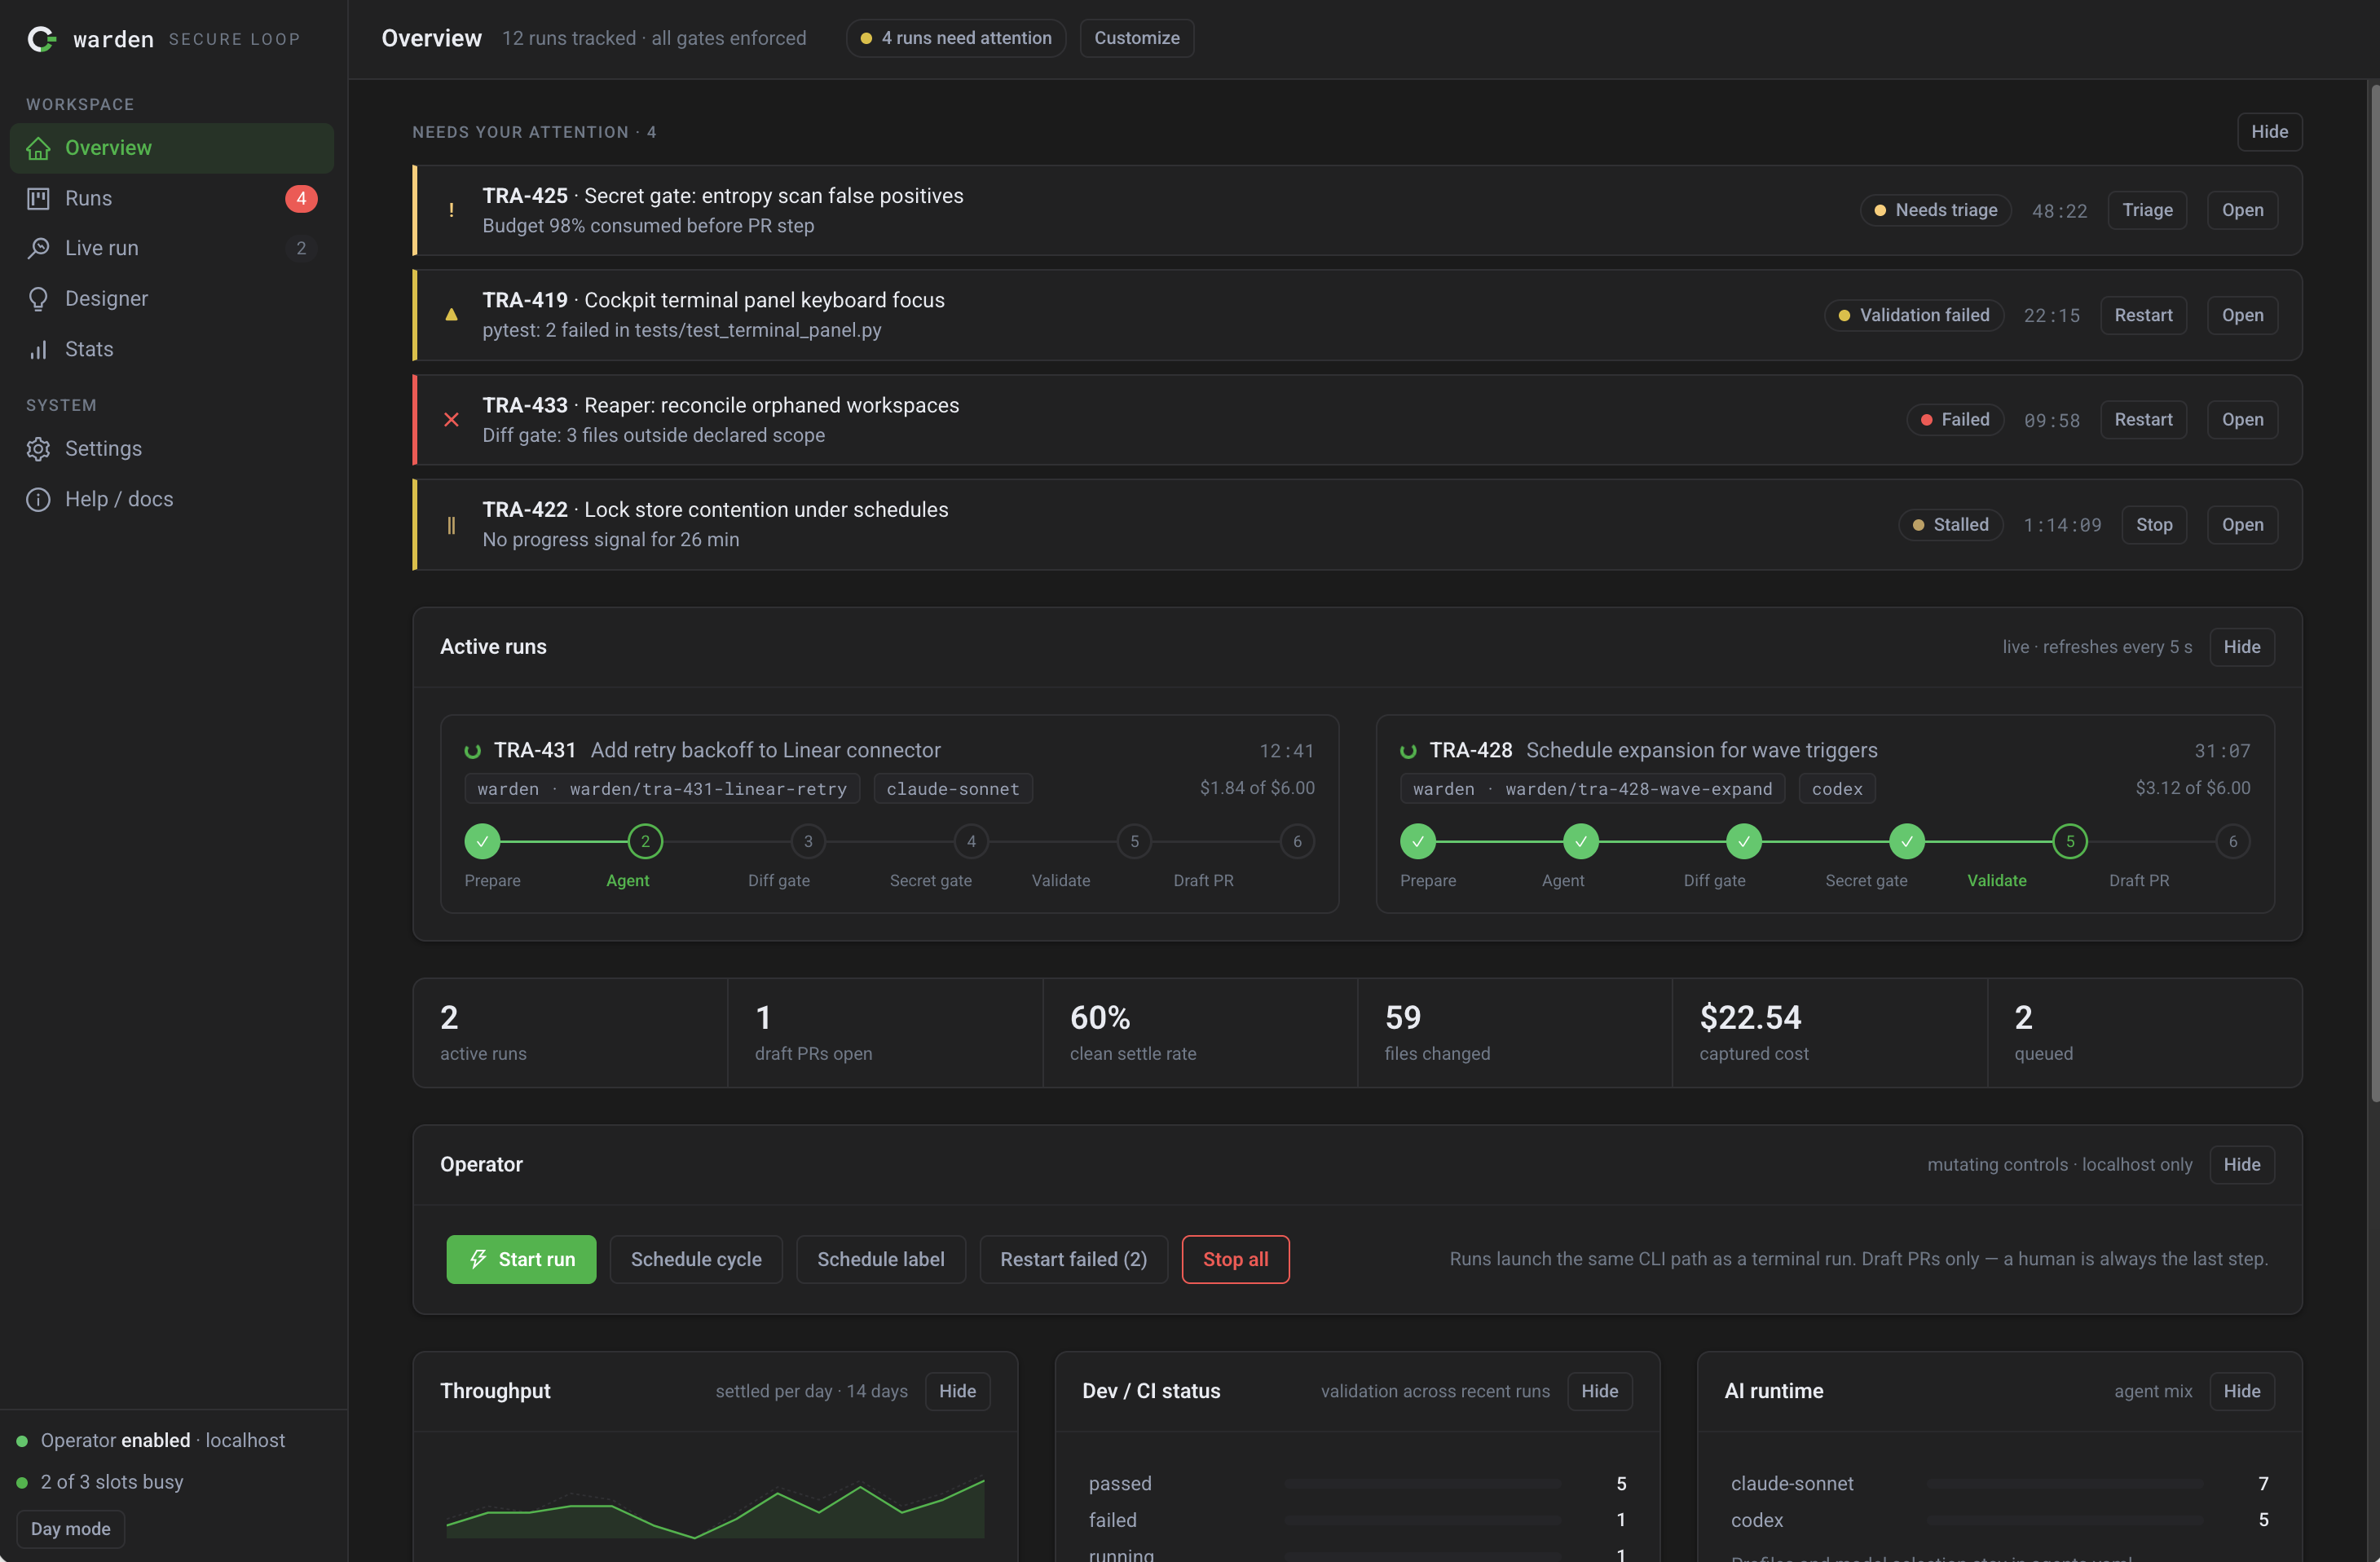Click exclamation icon on TRA-425 row
This screenshot has height=1562, width=2380.
451,210
